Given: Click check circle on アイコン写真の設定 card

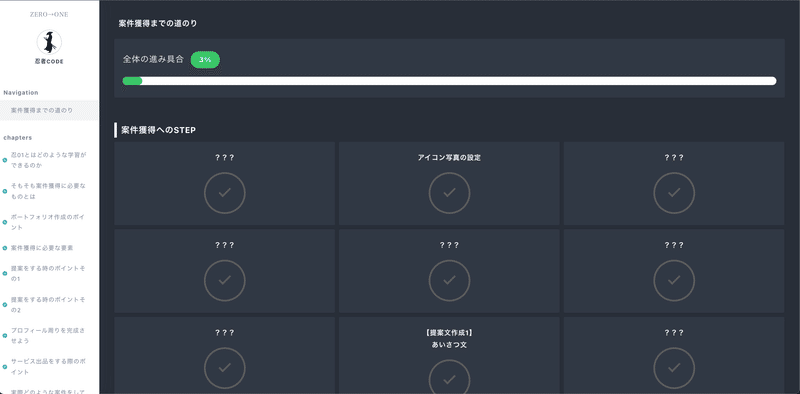Looking at the screenshot, I should pos(449,193).
